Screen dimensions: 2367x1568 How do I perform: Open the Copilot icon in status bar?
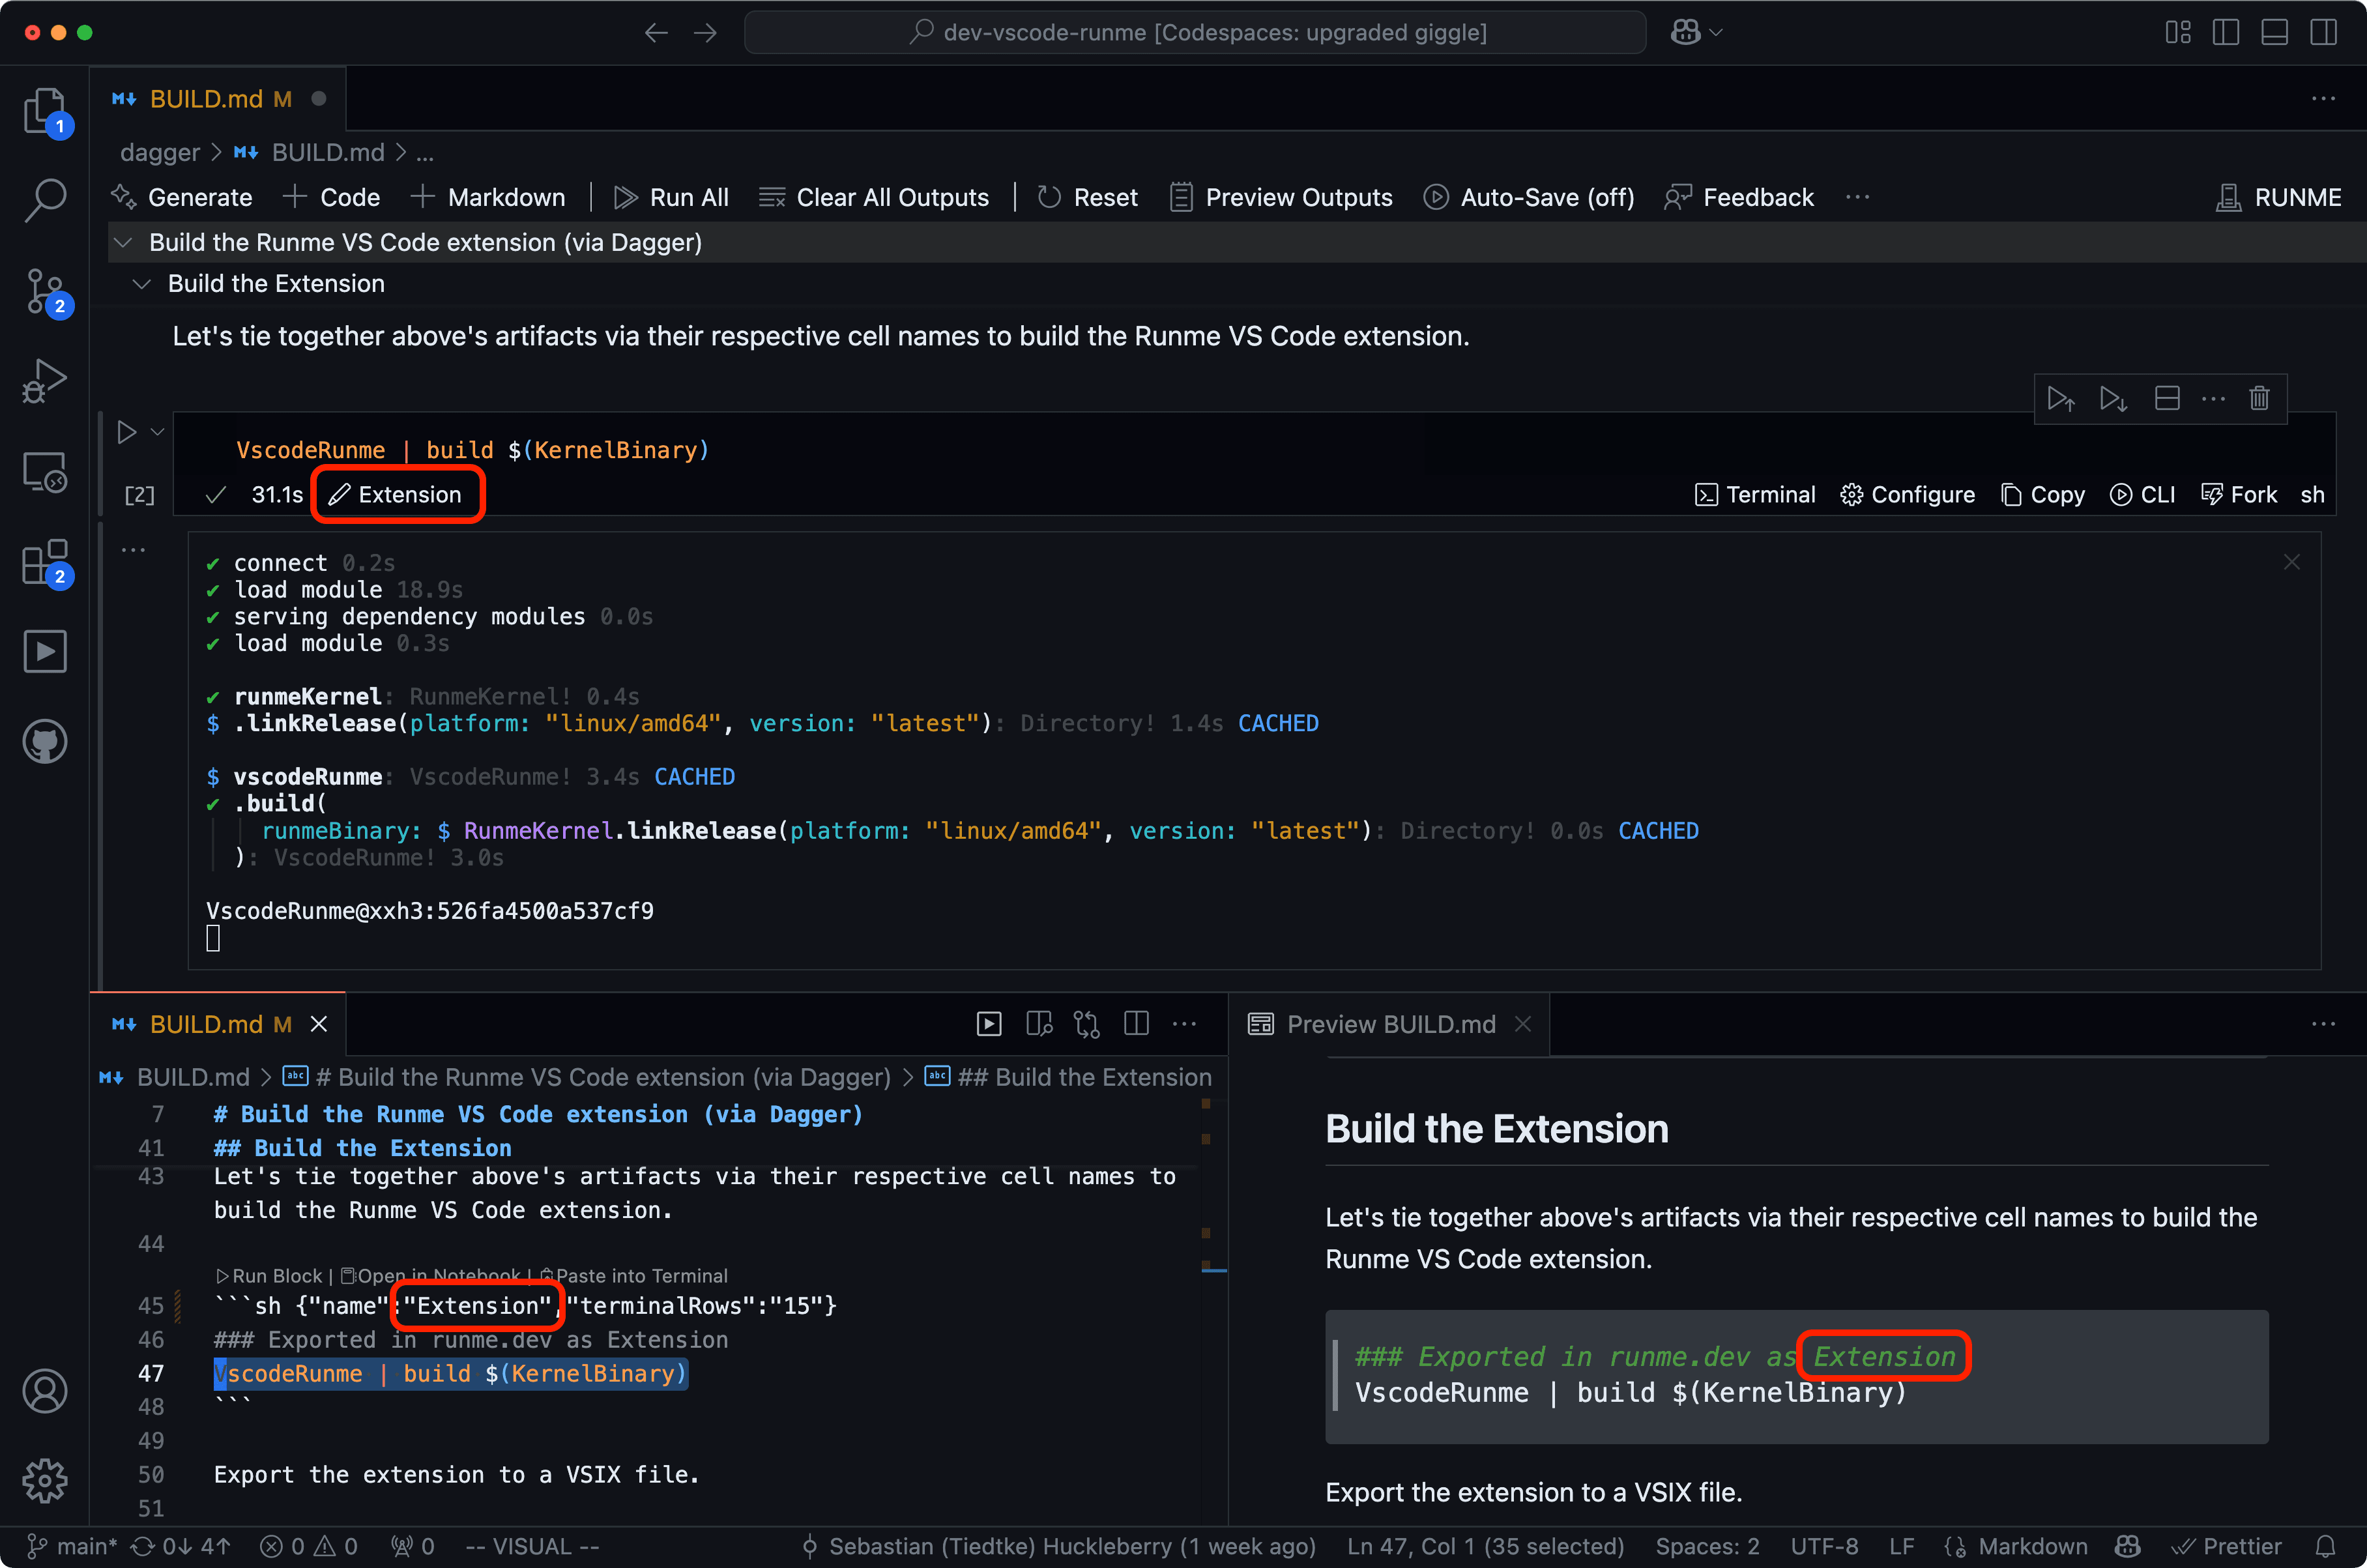(x=2128, y=1546)
